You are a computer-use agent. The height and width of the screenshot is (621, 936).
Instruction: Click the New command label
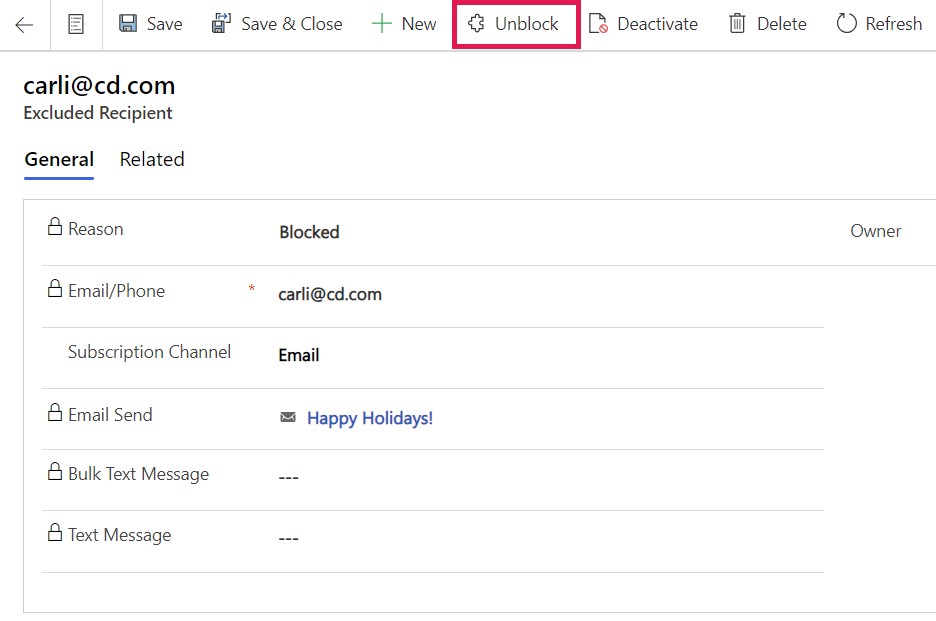coord(419,24)
